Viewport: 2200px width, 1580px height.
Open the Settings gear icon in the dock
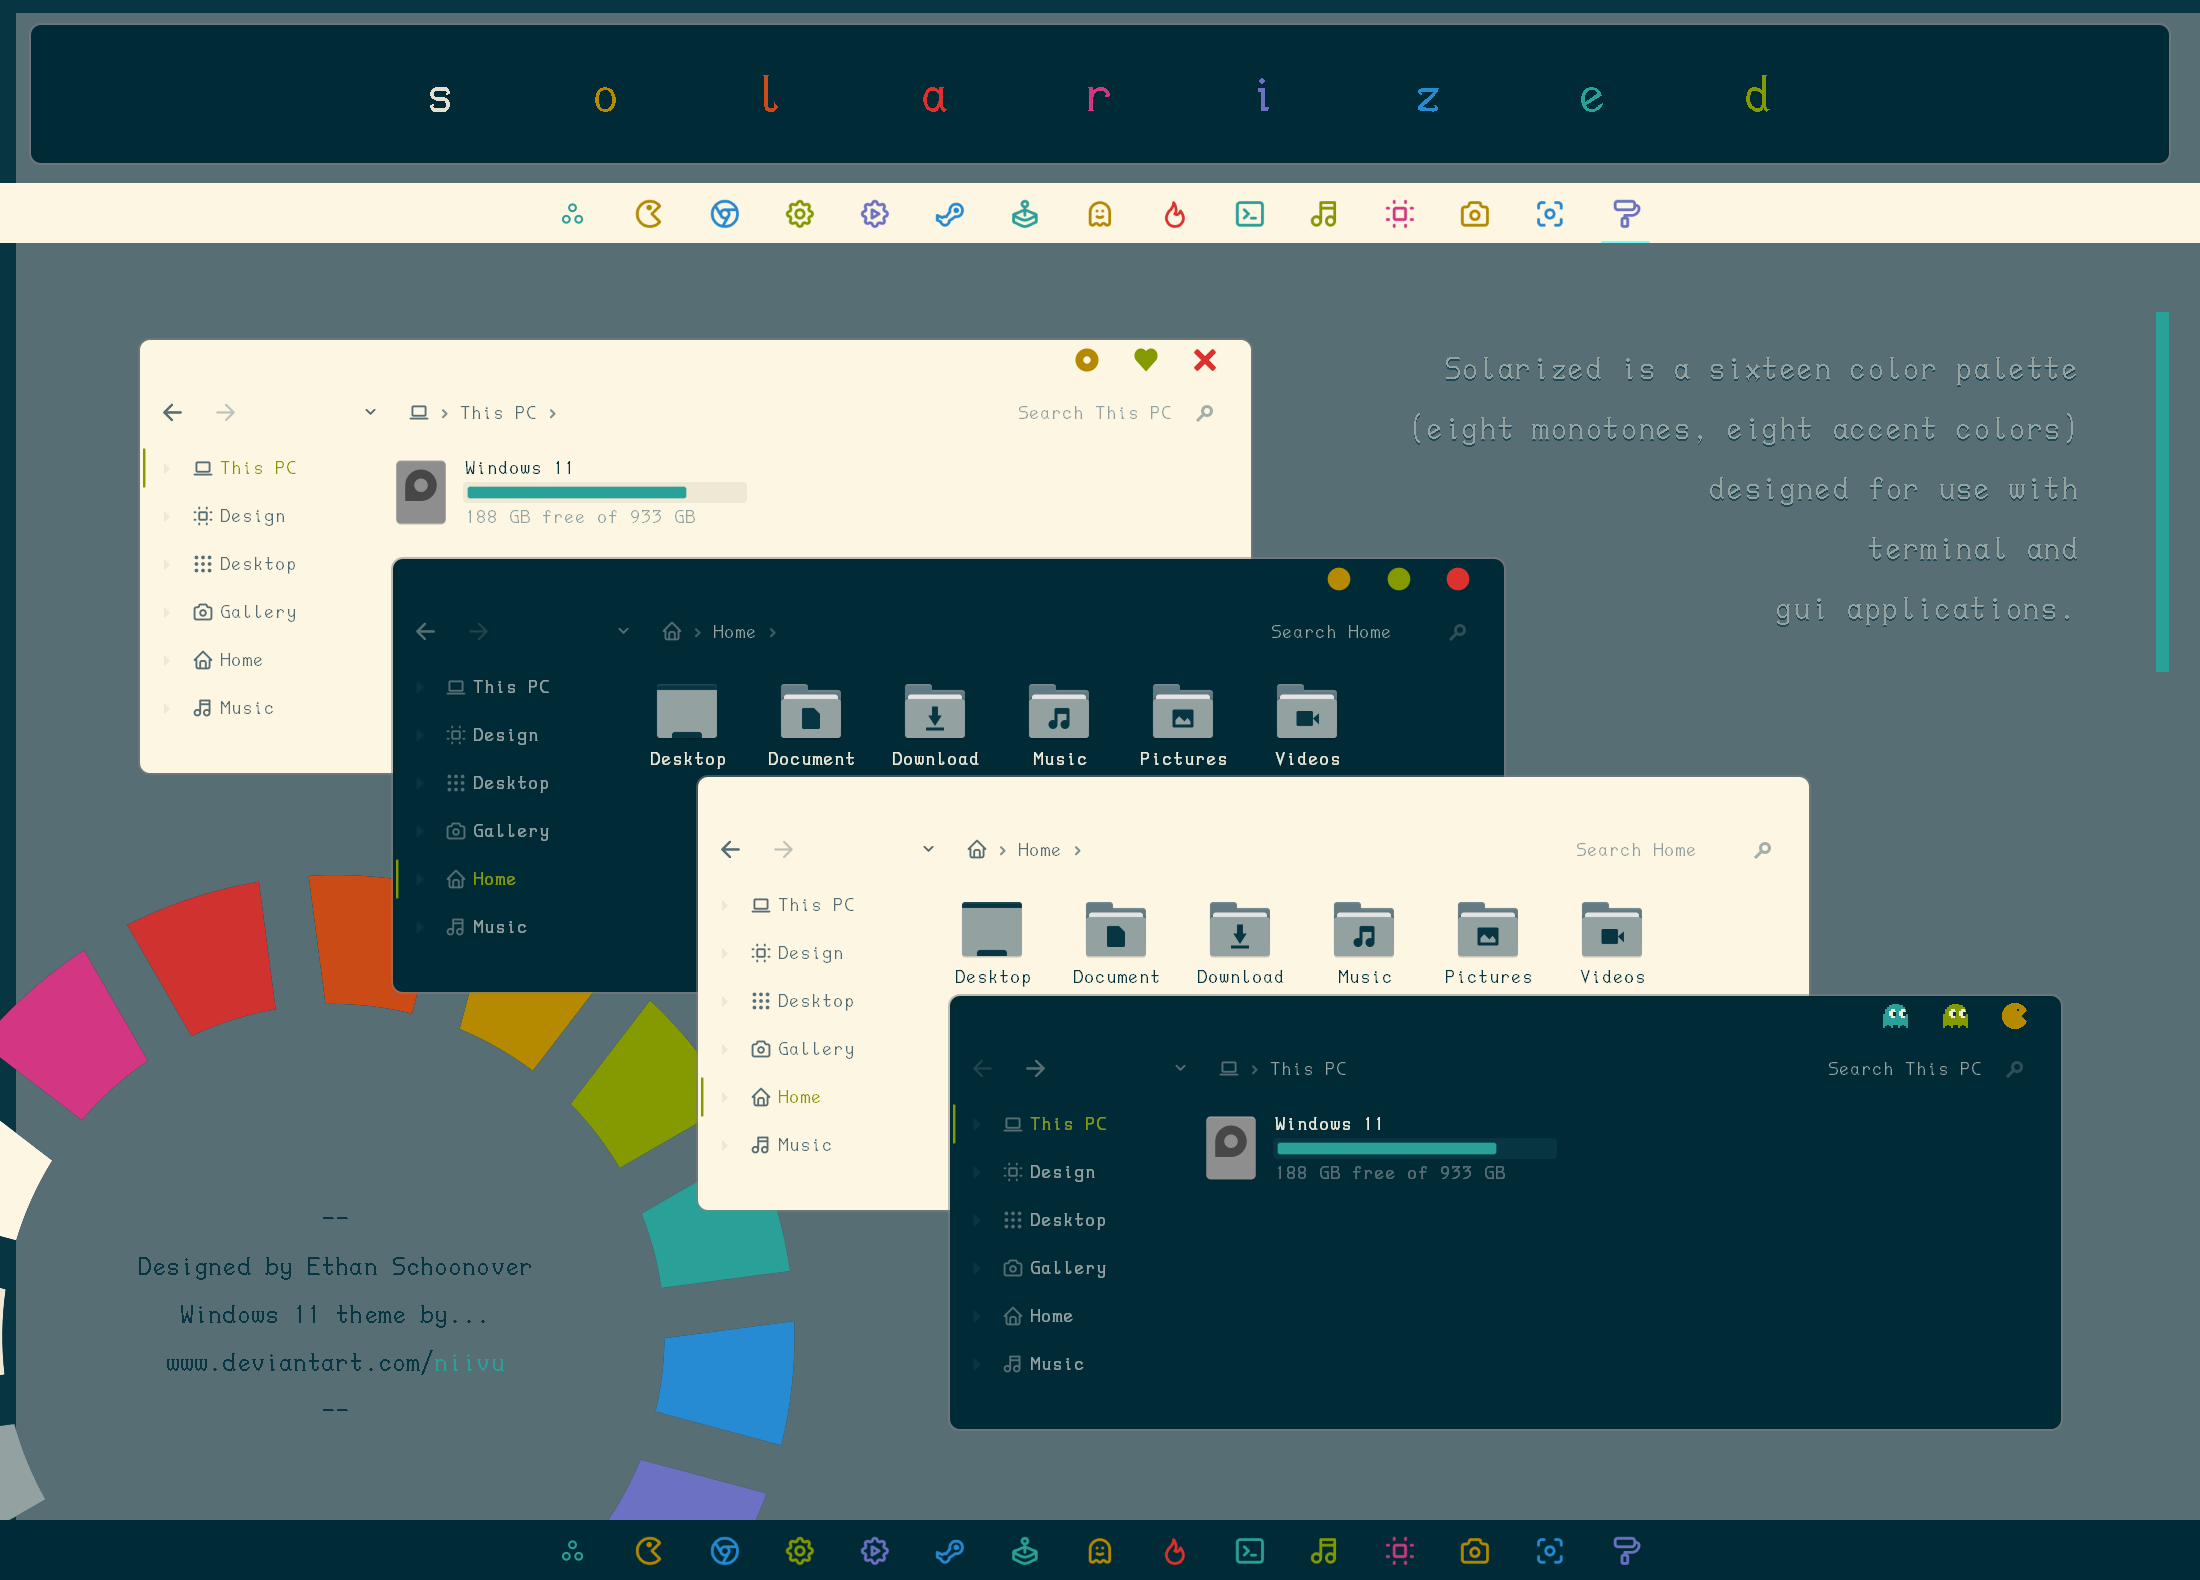click(799, 213)
